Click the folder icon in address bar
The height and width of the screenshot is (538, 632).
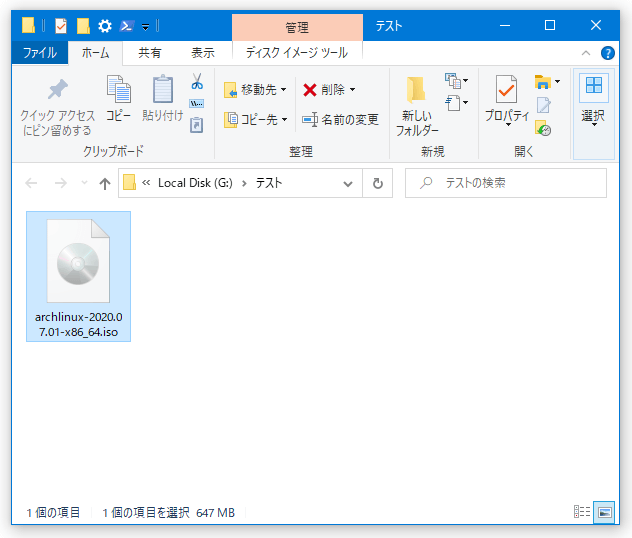129,183
